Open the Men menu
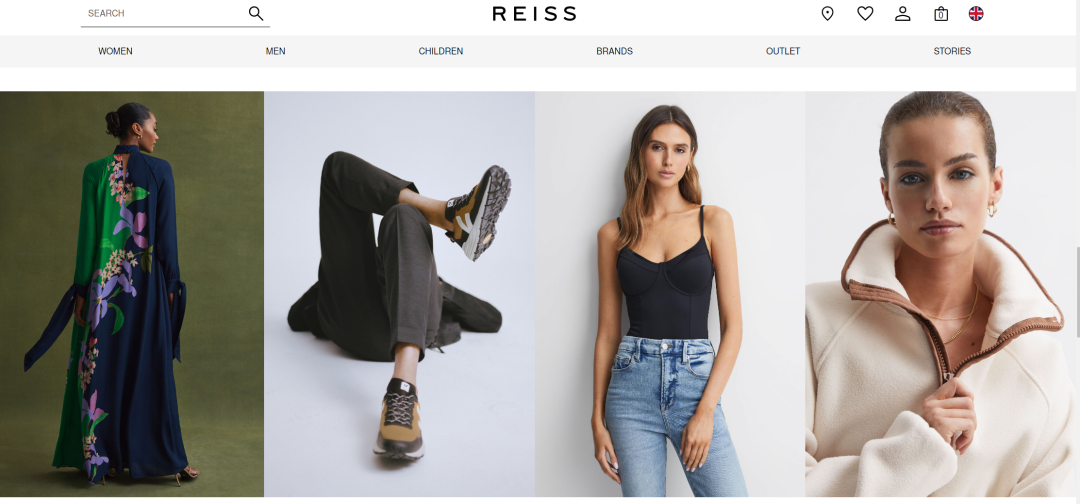The image size is (1080, 504). [276, 51]
